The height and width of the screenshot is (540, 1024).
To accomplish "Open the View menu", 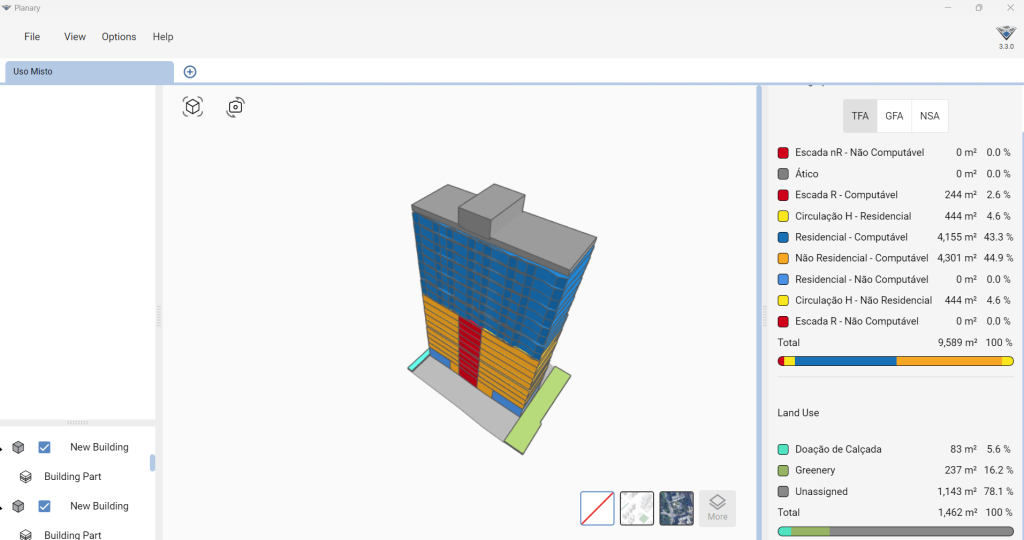I will point(74,37).
